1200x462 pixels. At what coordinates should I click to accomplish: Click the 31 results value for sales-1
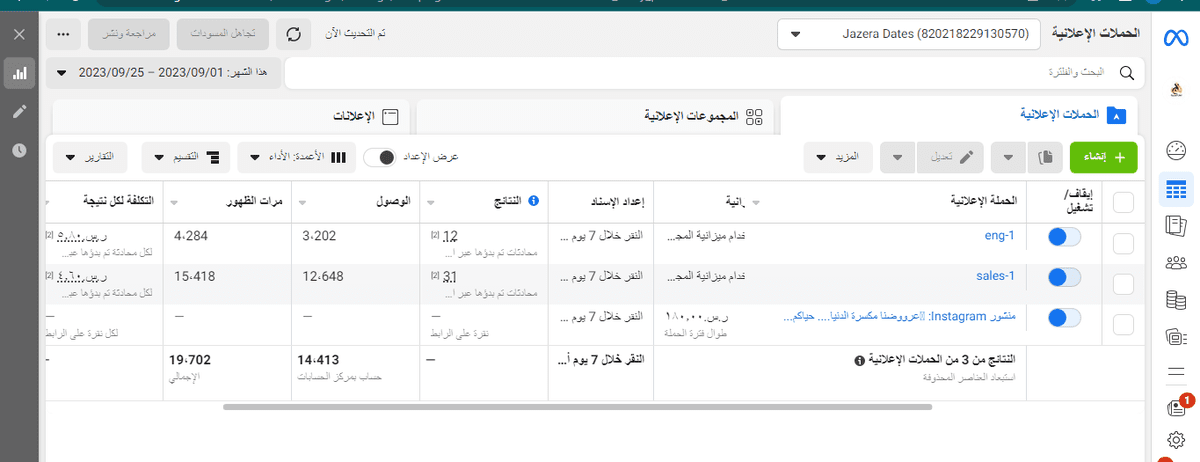click(449, 276)
